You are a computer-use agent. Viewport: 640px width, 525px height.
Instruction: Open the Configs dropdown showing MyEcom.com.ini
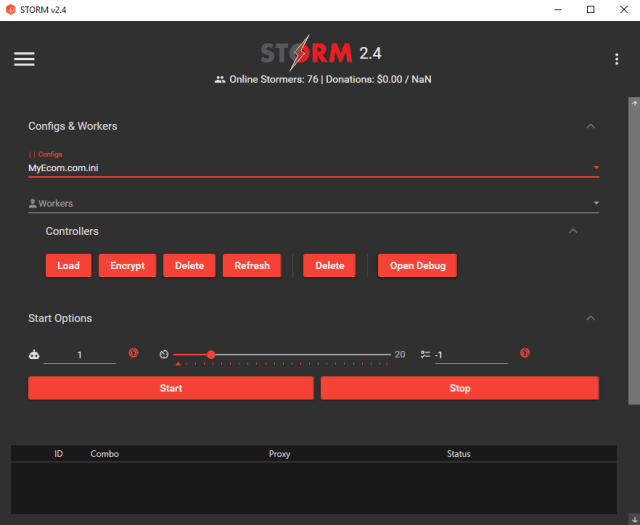coord(313,168)
